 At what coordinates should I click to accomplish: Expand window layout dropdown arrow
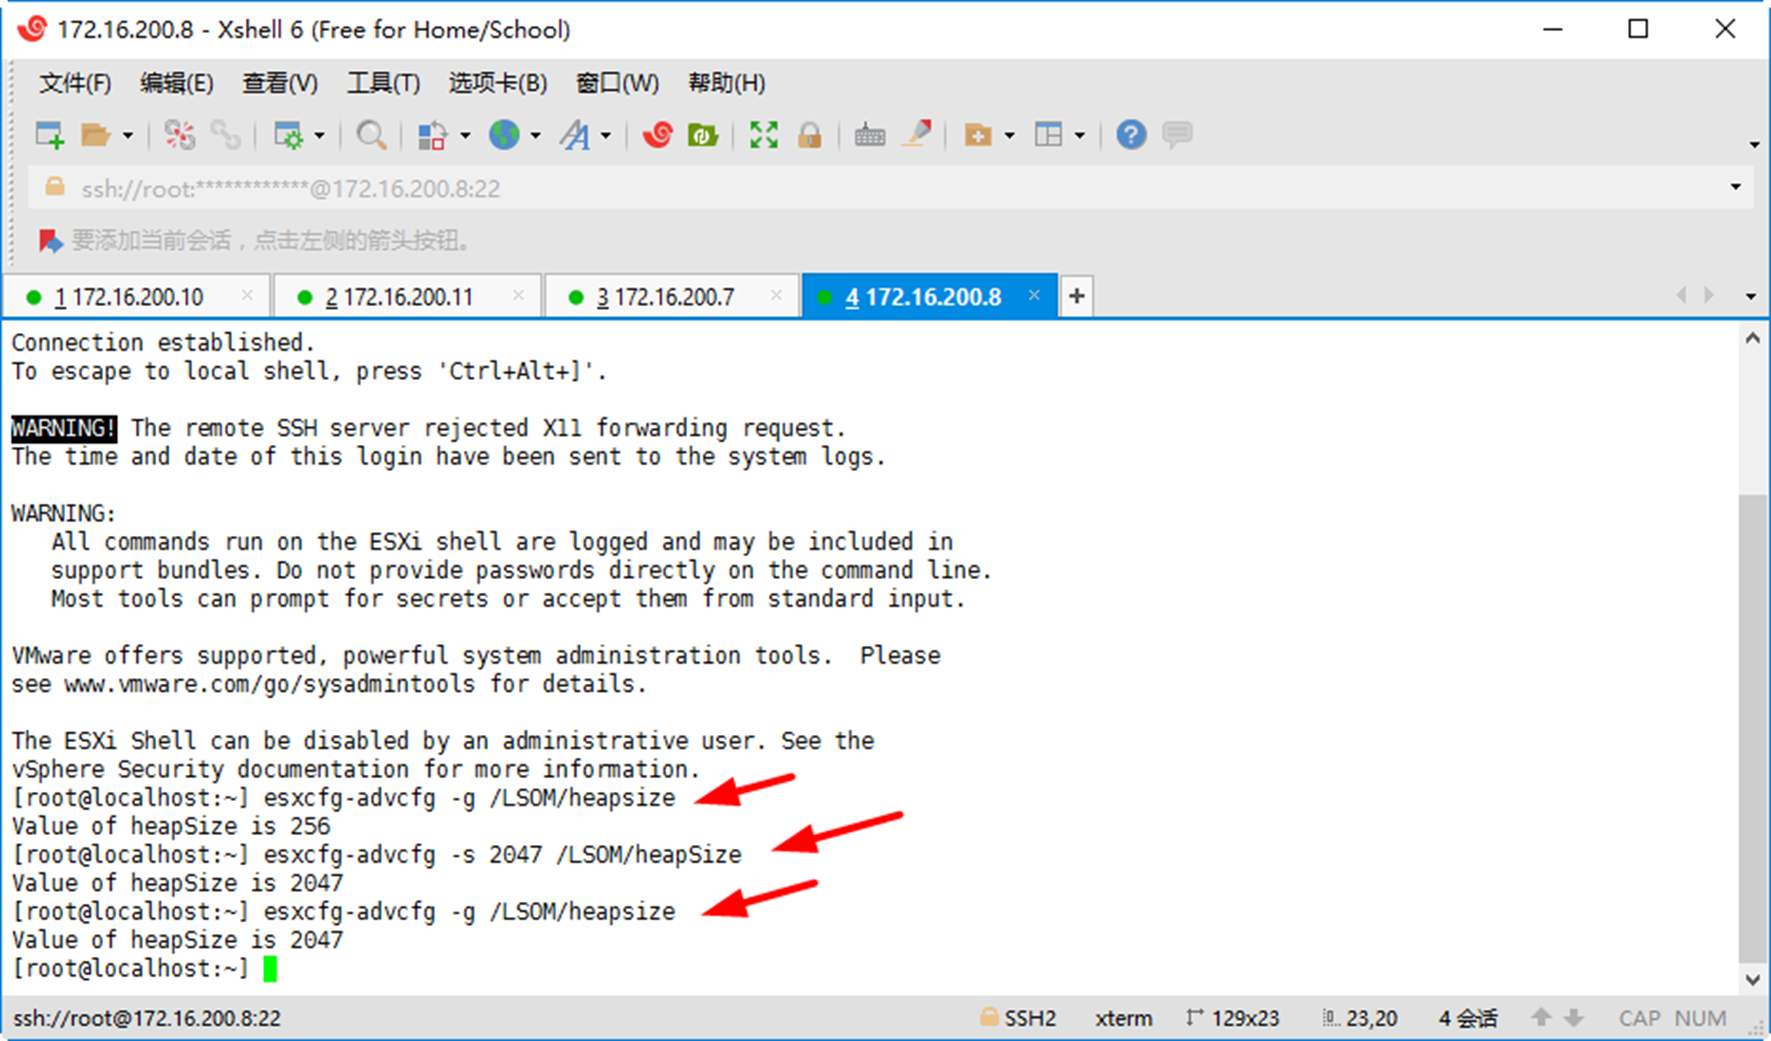coord(1079,136)
